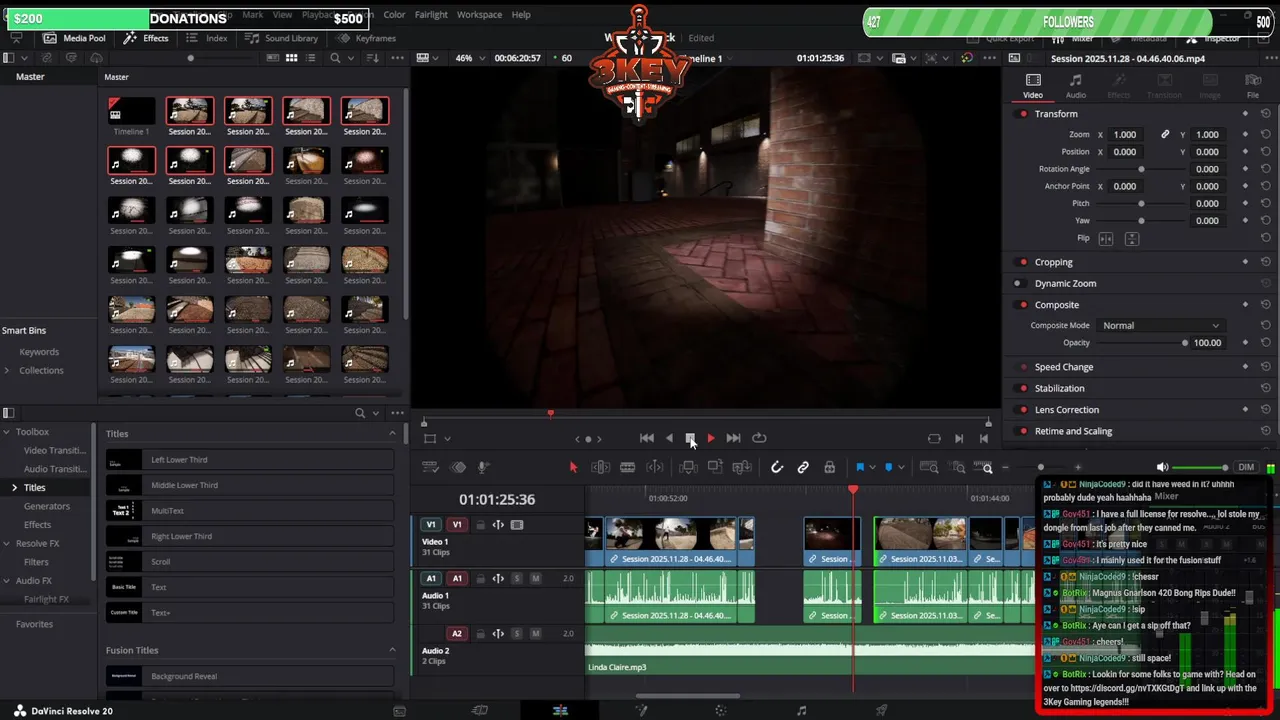Collapse the Titles list section
Image resolution: width=1280 pixels, height=720 pixels.
point(392,433)
